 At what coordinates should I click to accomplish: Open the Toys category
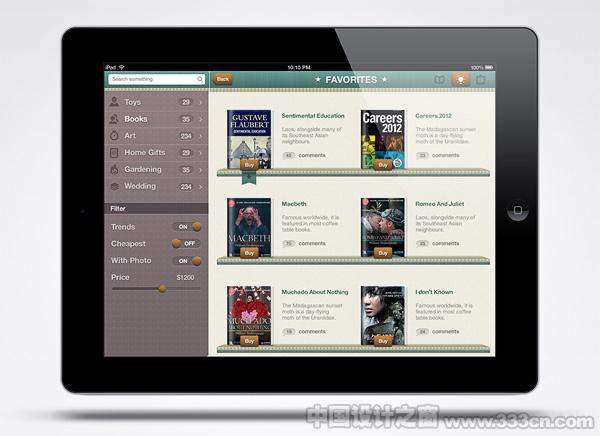[156, 102]
